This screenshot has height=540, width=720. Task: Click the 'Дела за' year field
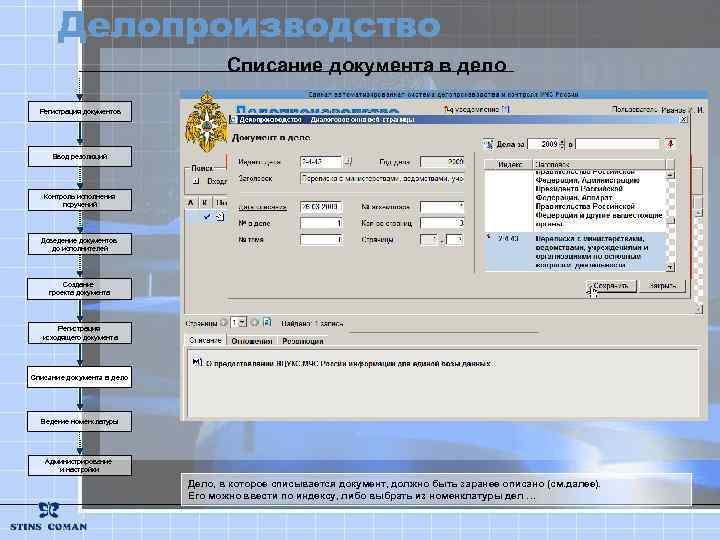click(x=543, y=144)
